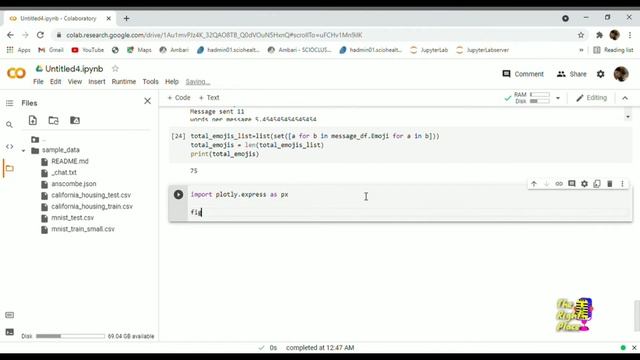Open a new browser tab

tap(127, 18)
